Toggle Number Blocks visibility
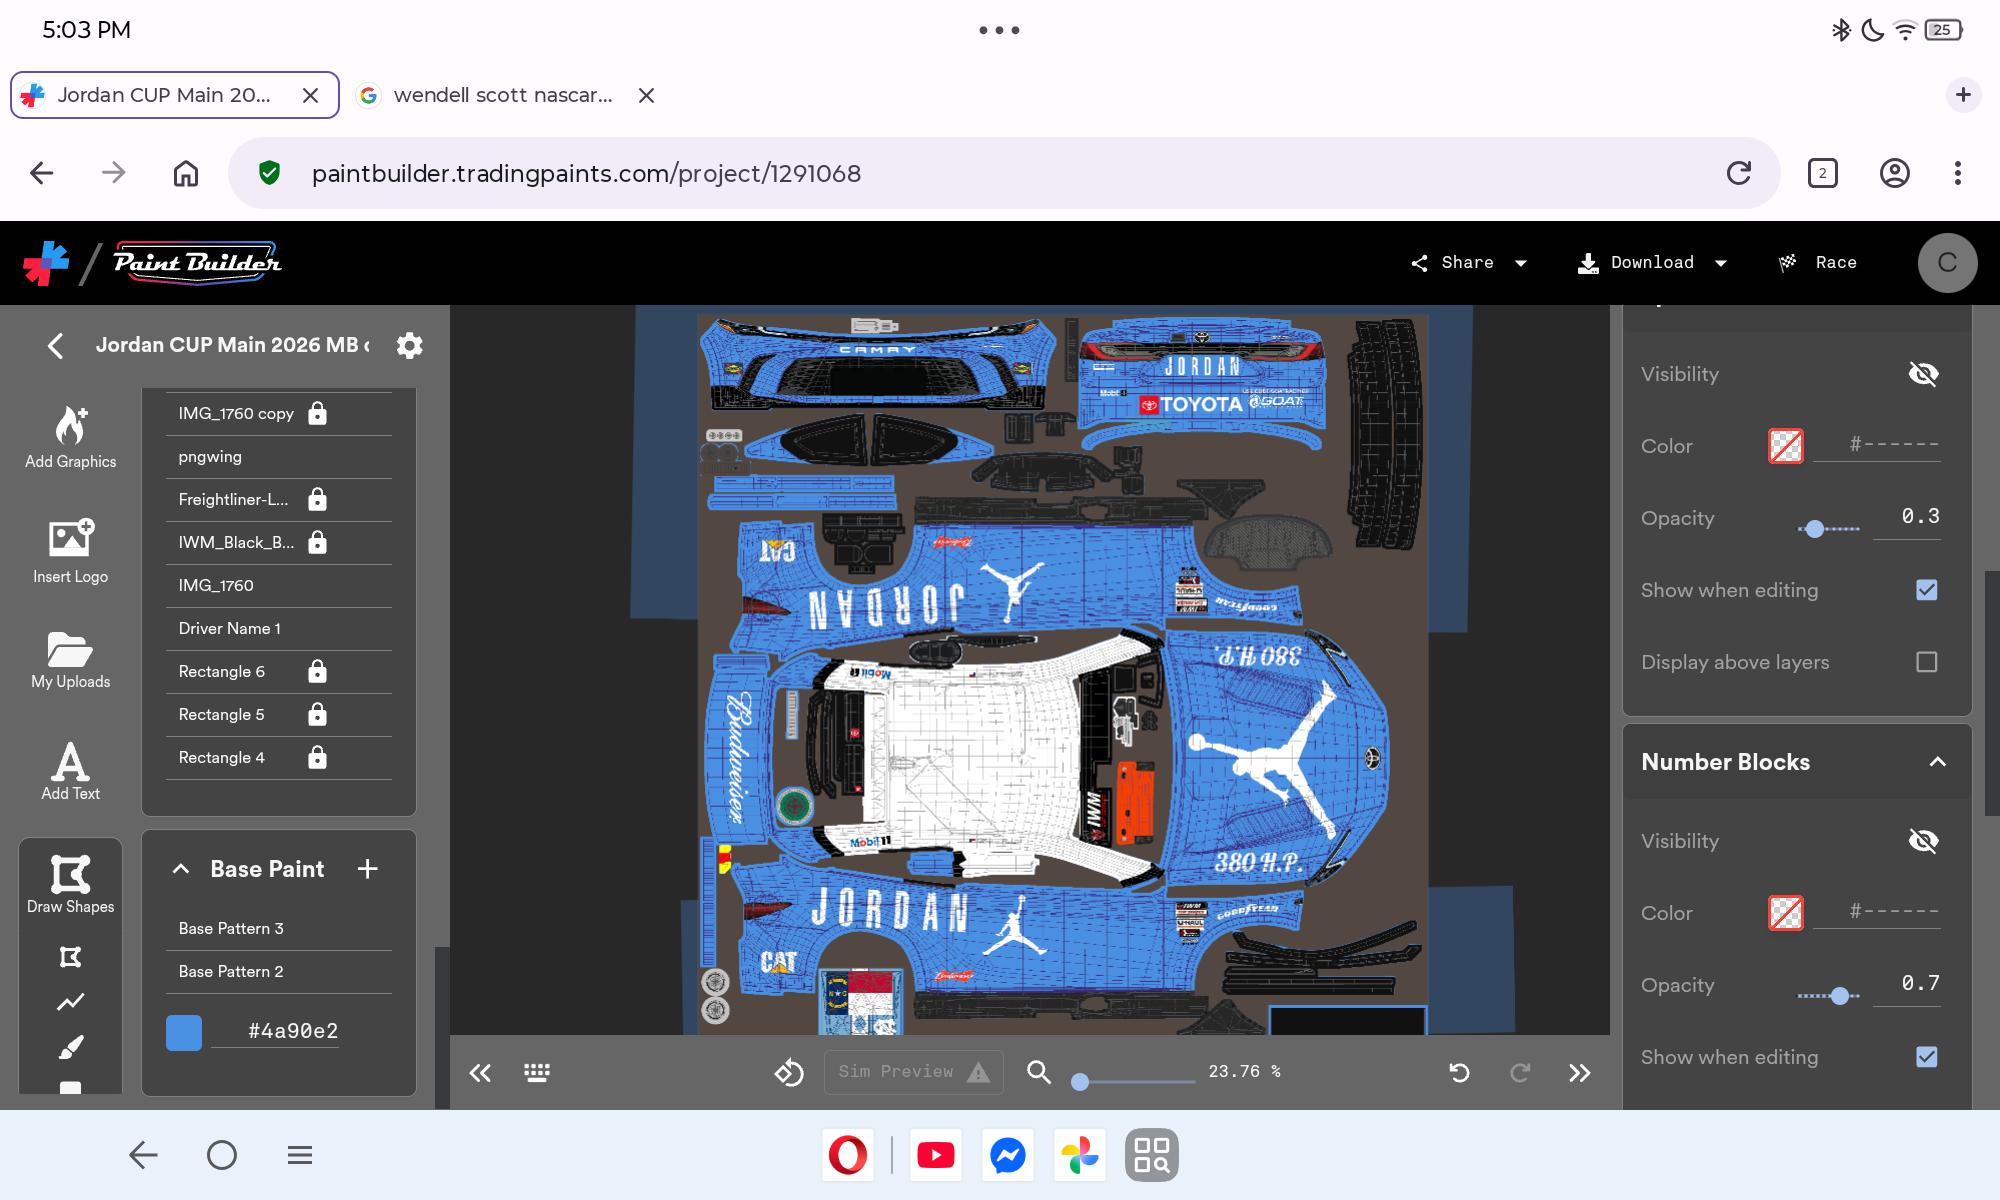2000x1200 pixels. 1923,841
